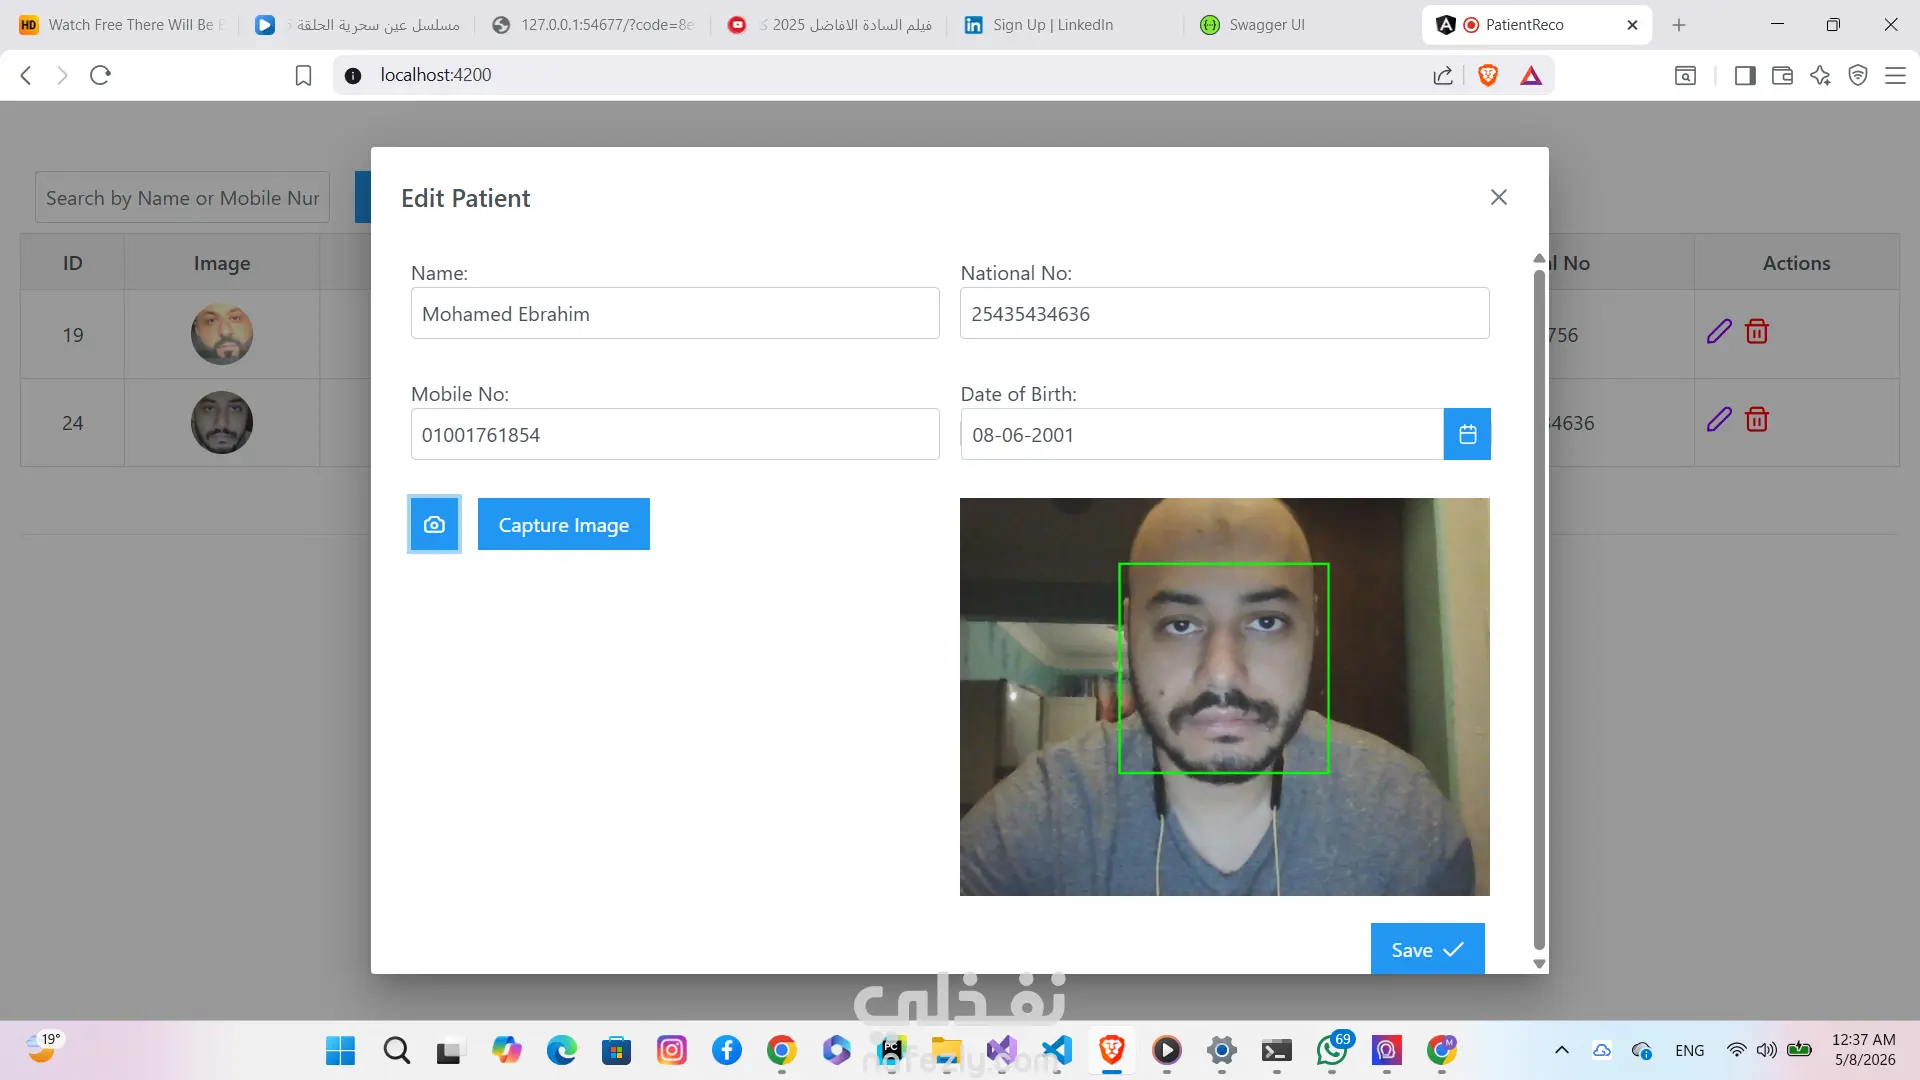Image resolution: width=1920 pixels, height=1080 pixels.
Task: Click the Search by Name or Mobile field
Action: (x=182, y=197)
